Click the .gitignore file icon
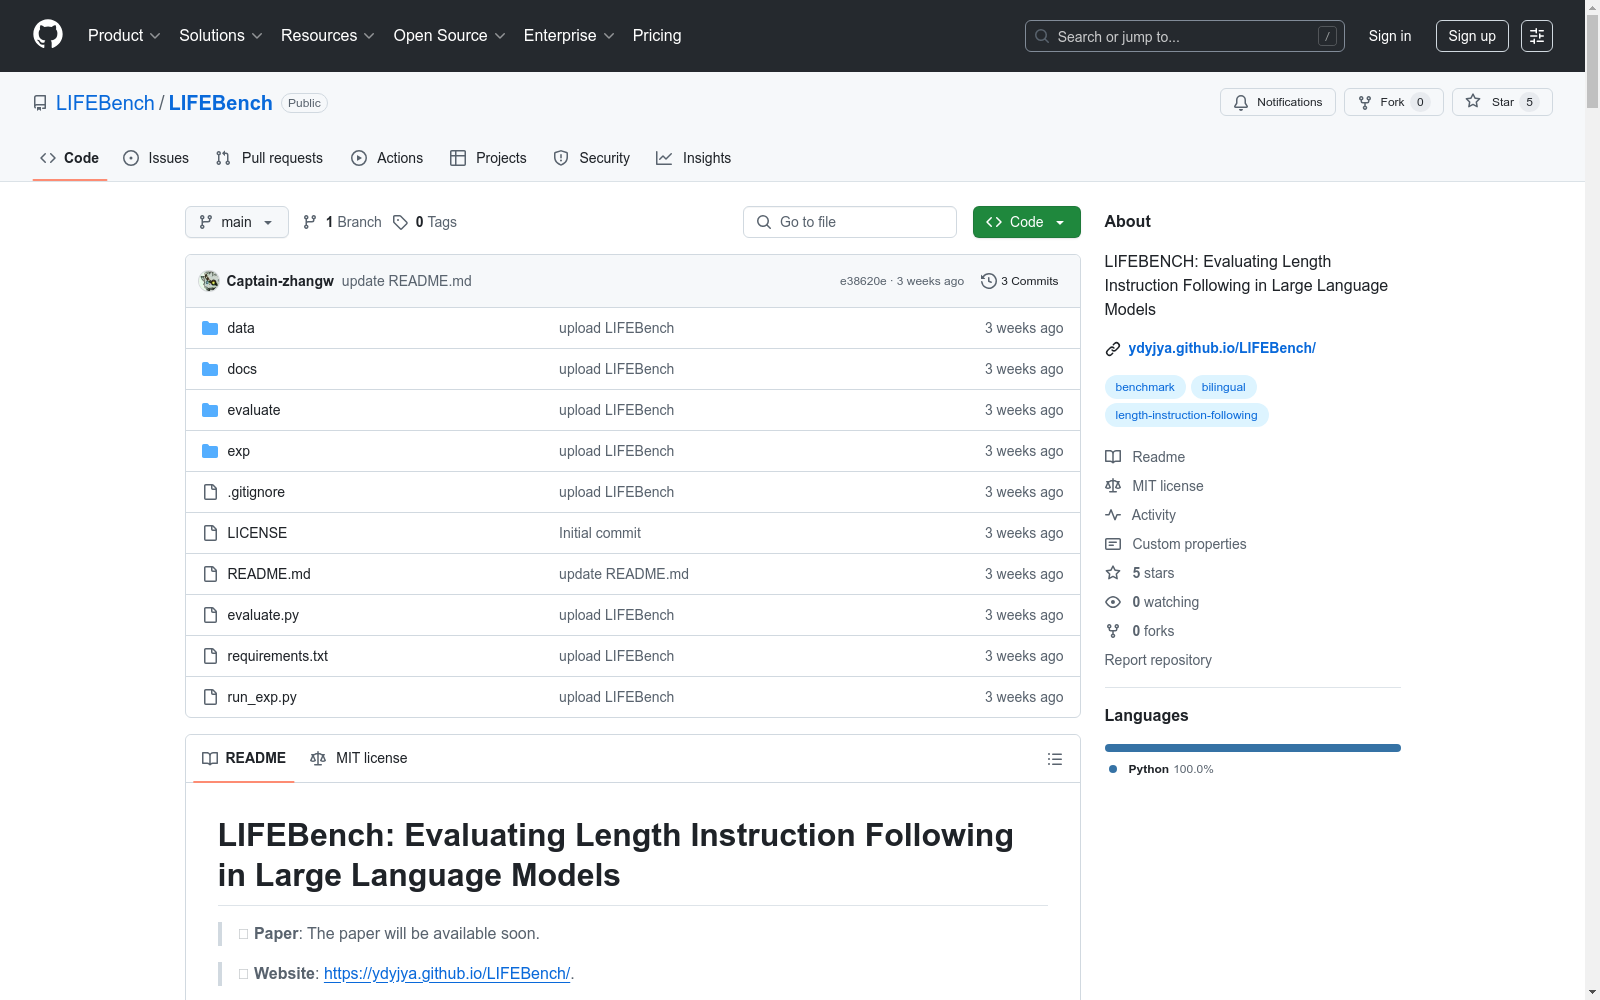The height and width of the screenshot is (1000, 1600). point(210,492)
